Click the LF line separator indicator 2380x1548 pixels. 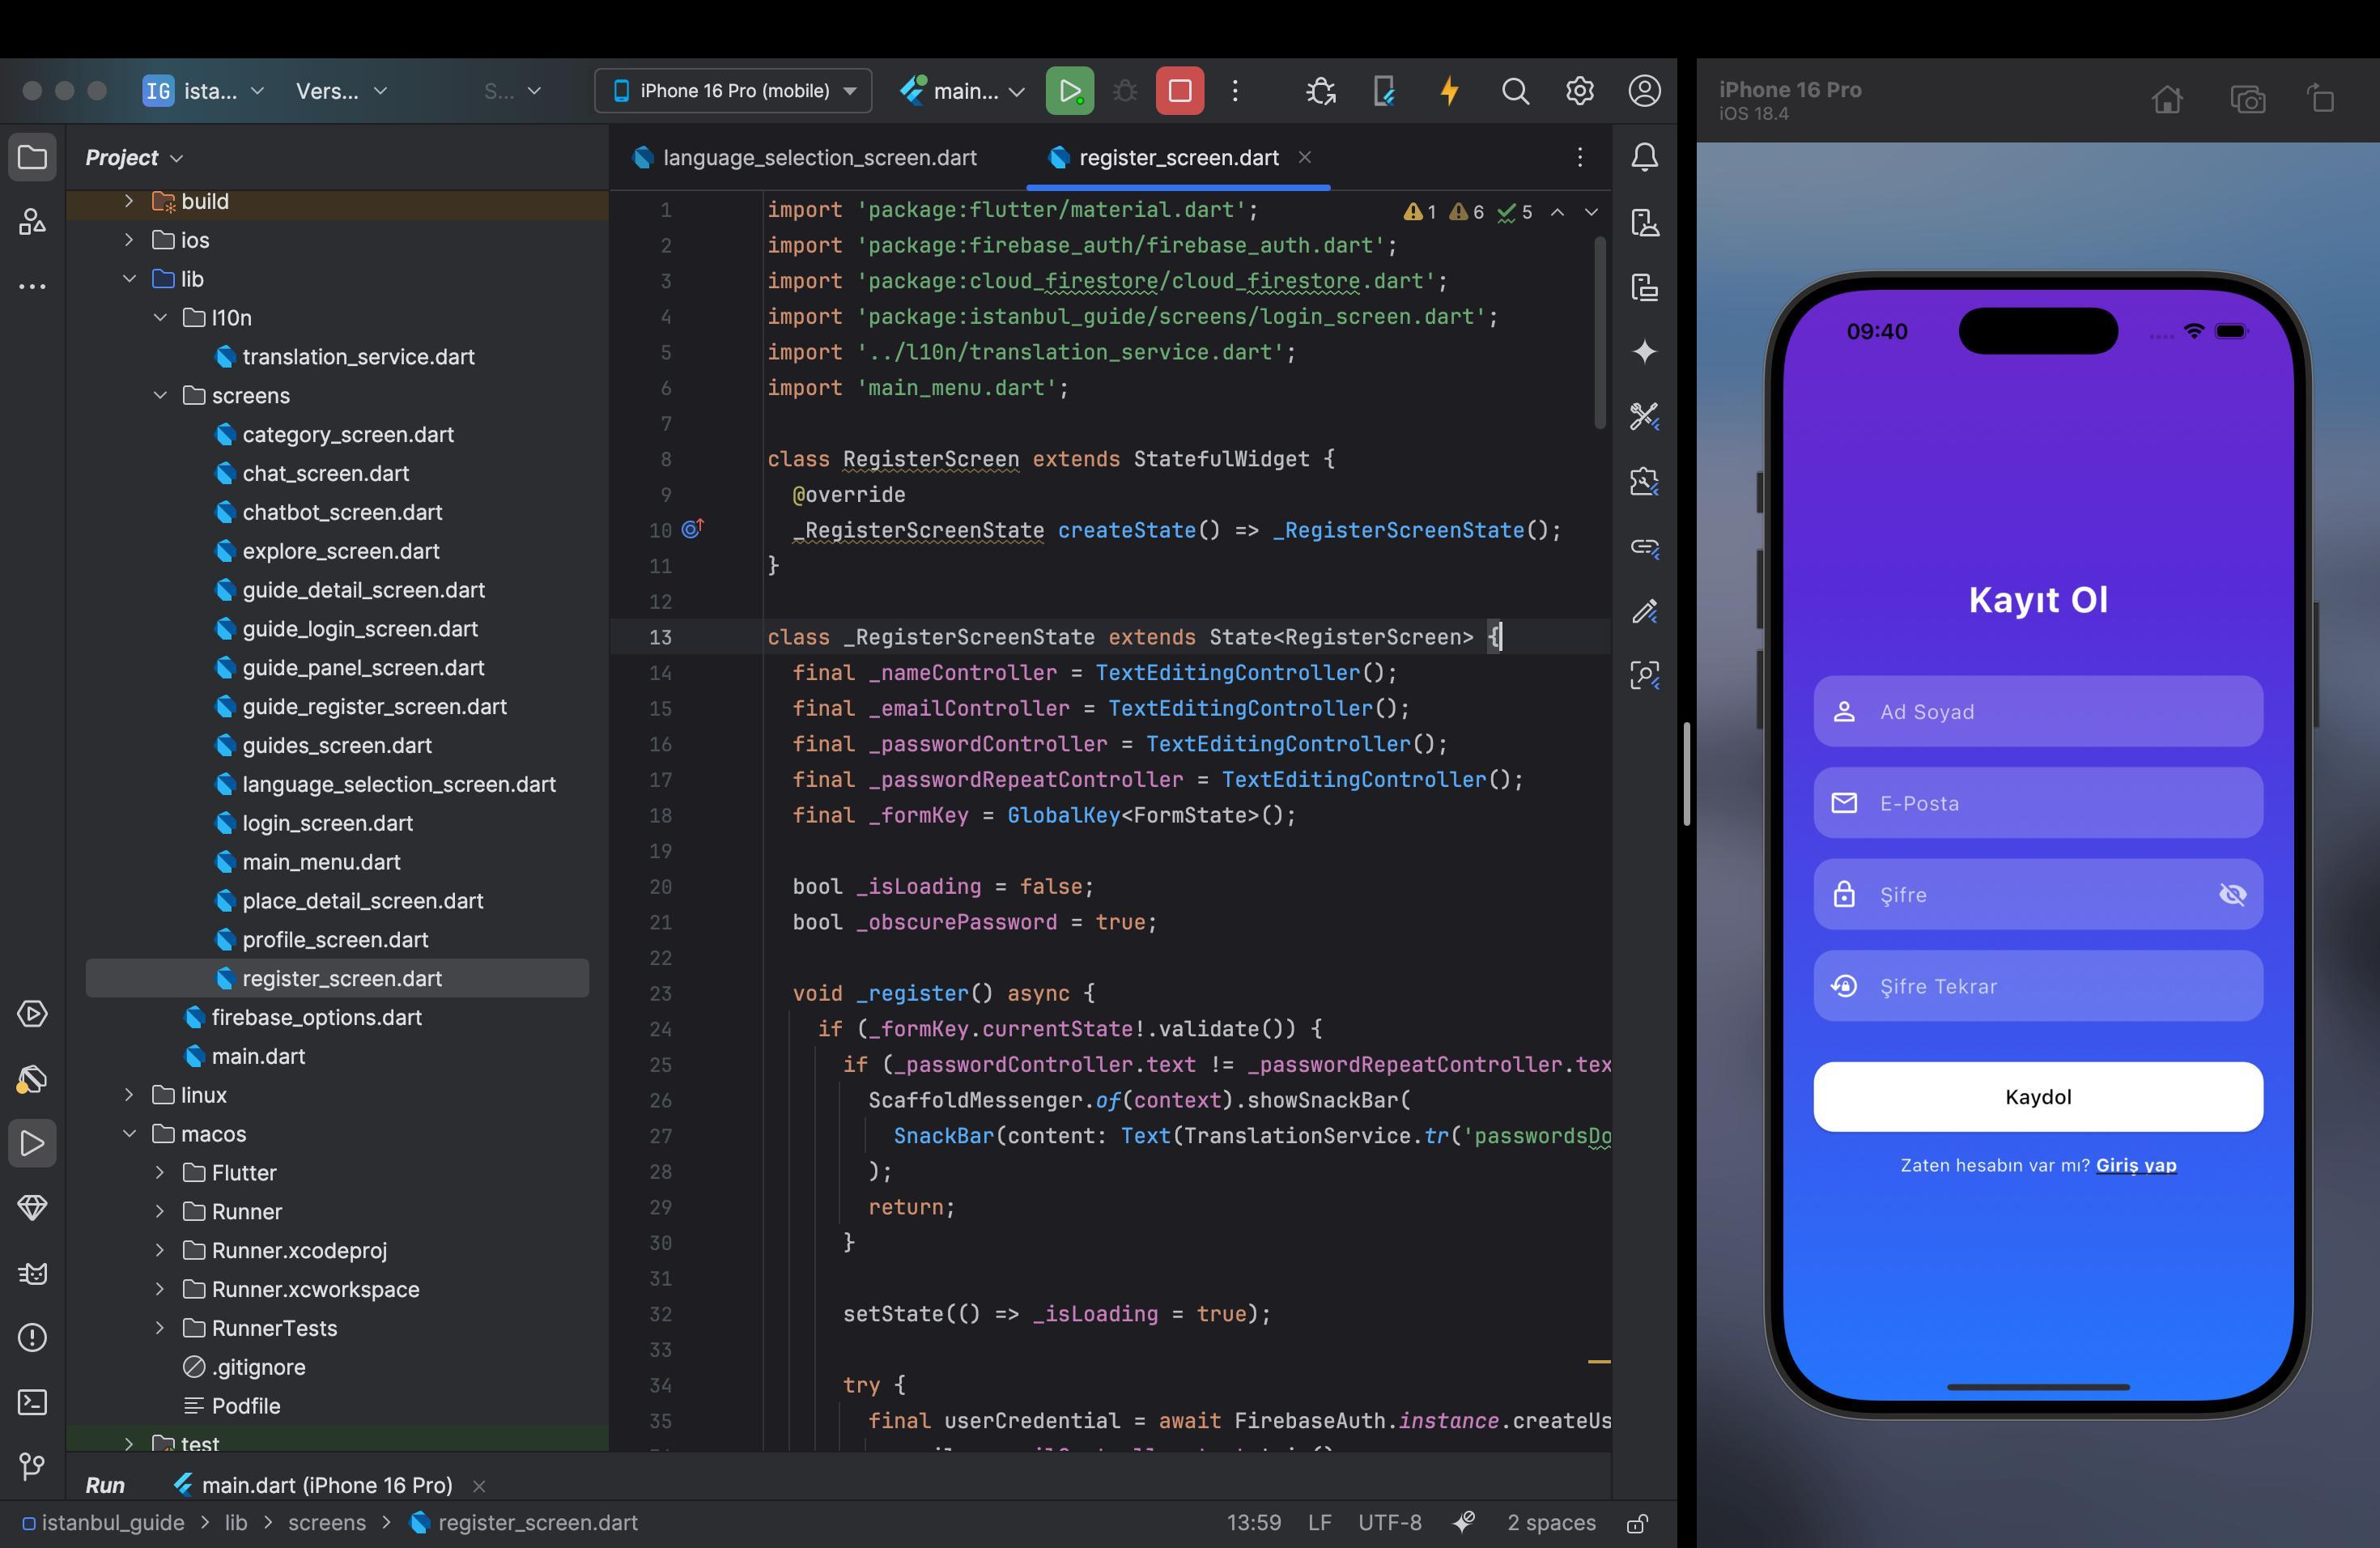[1319, 1523]
